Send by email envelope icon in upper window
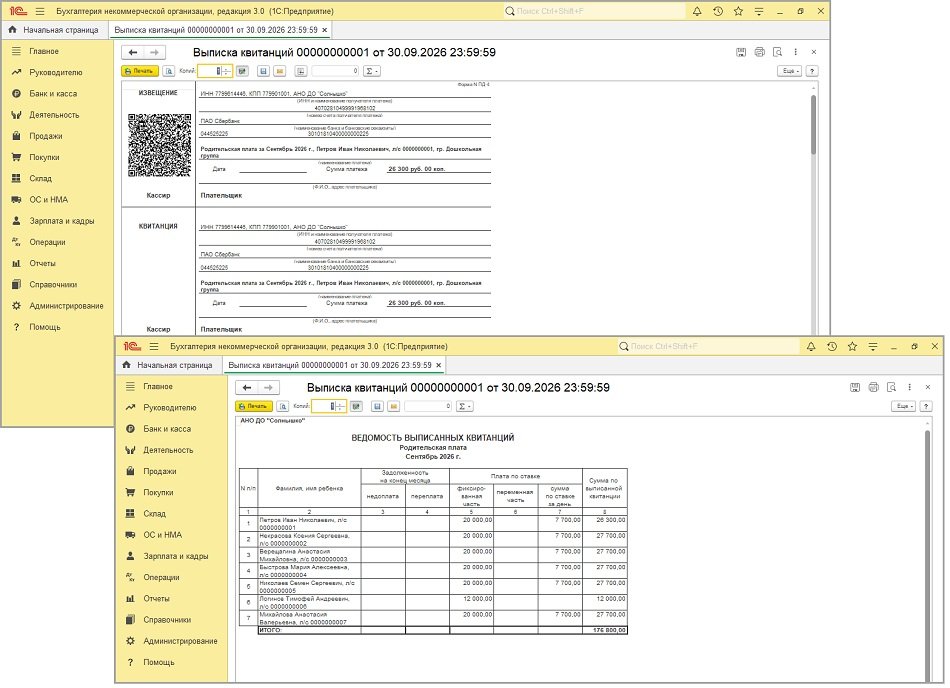The height and width of the screenshot is (688, 950). coord(279,71)
